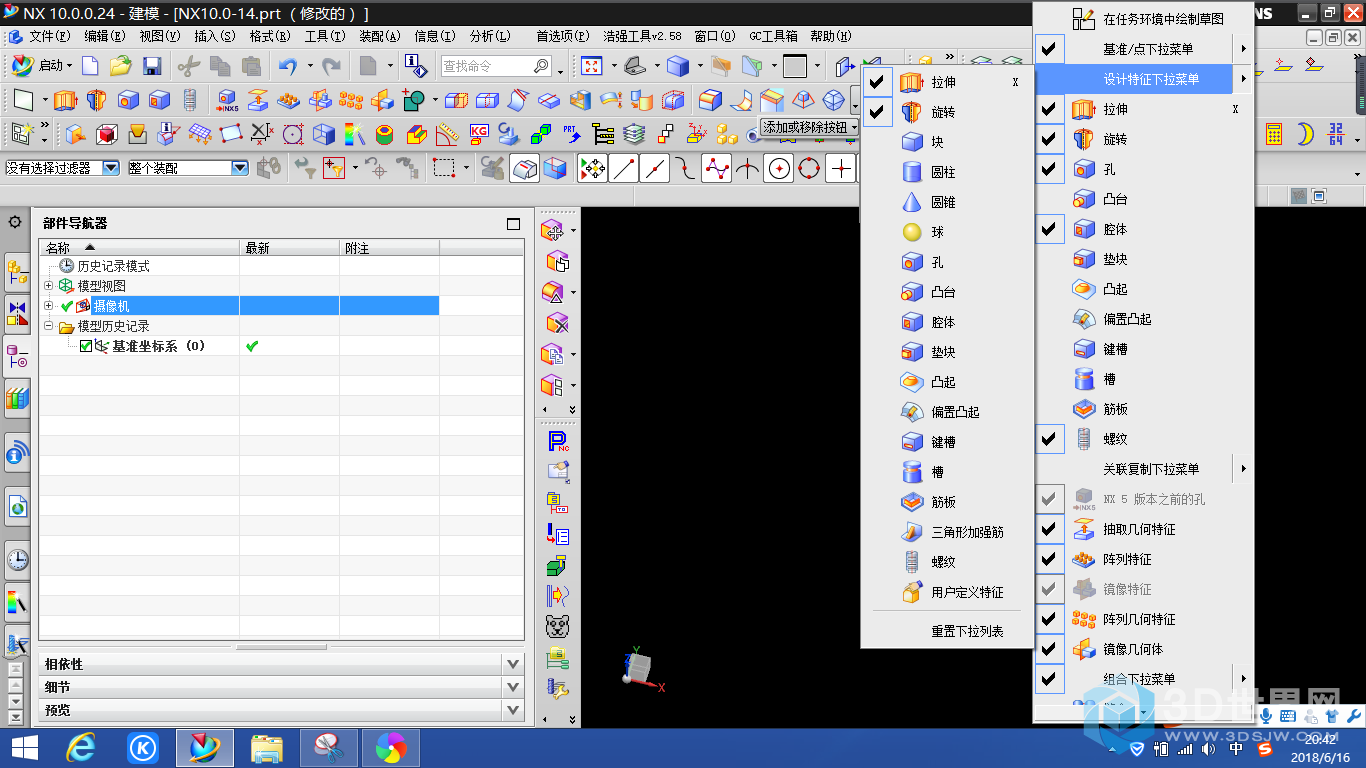Open the 首选项(P) menu
The width and height of the screenshot is (1366, 768).
[563, 36]
